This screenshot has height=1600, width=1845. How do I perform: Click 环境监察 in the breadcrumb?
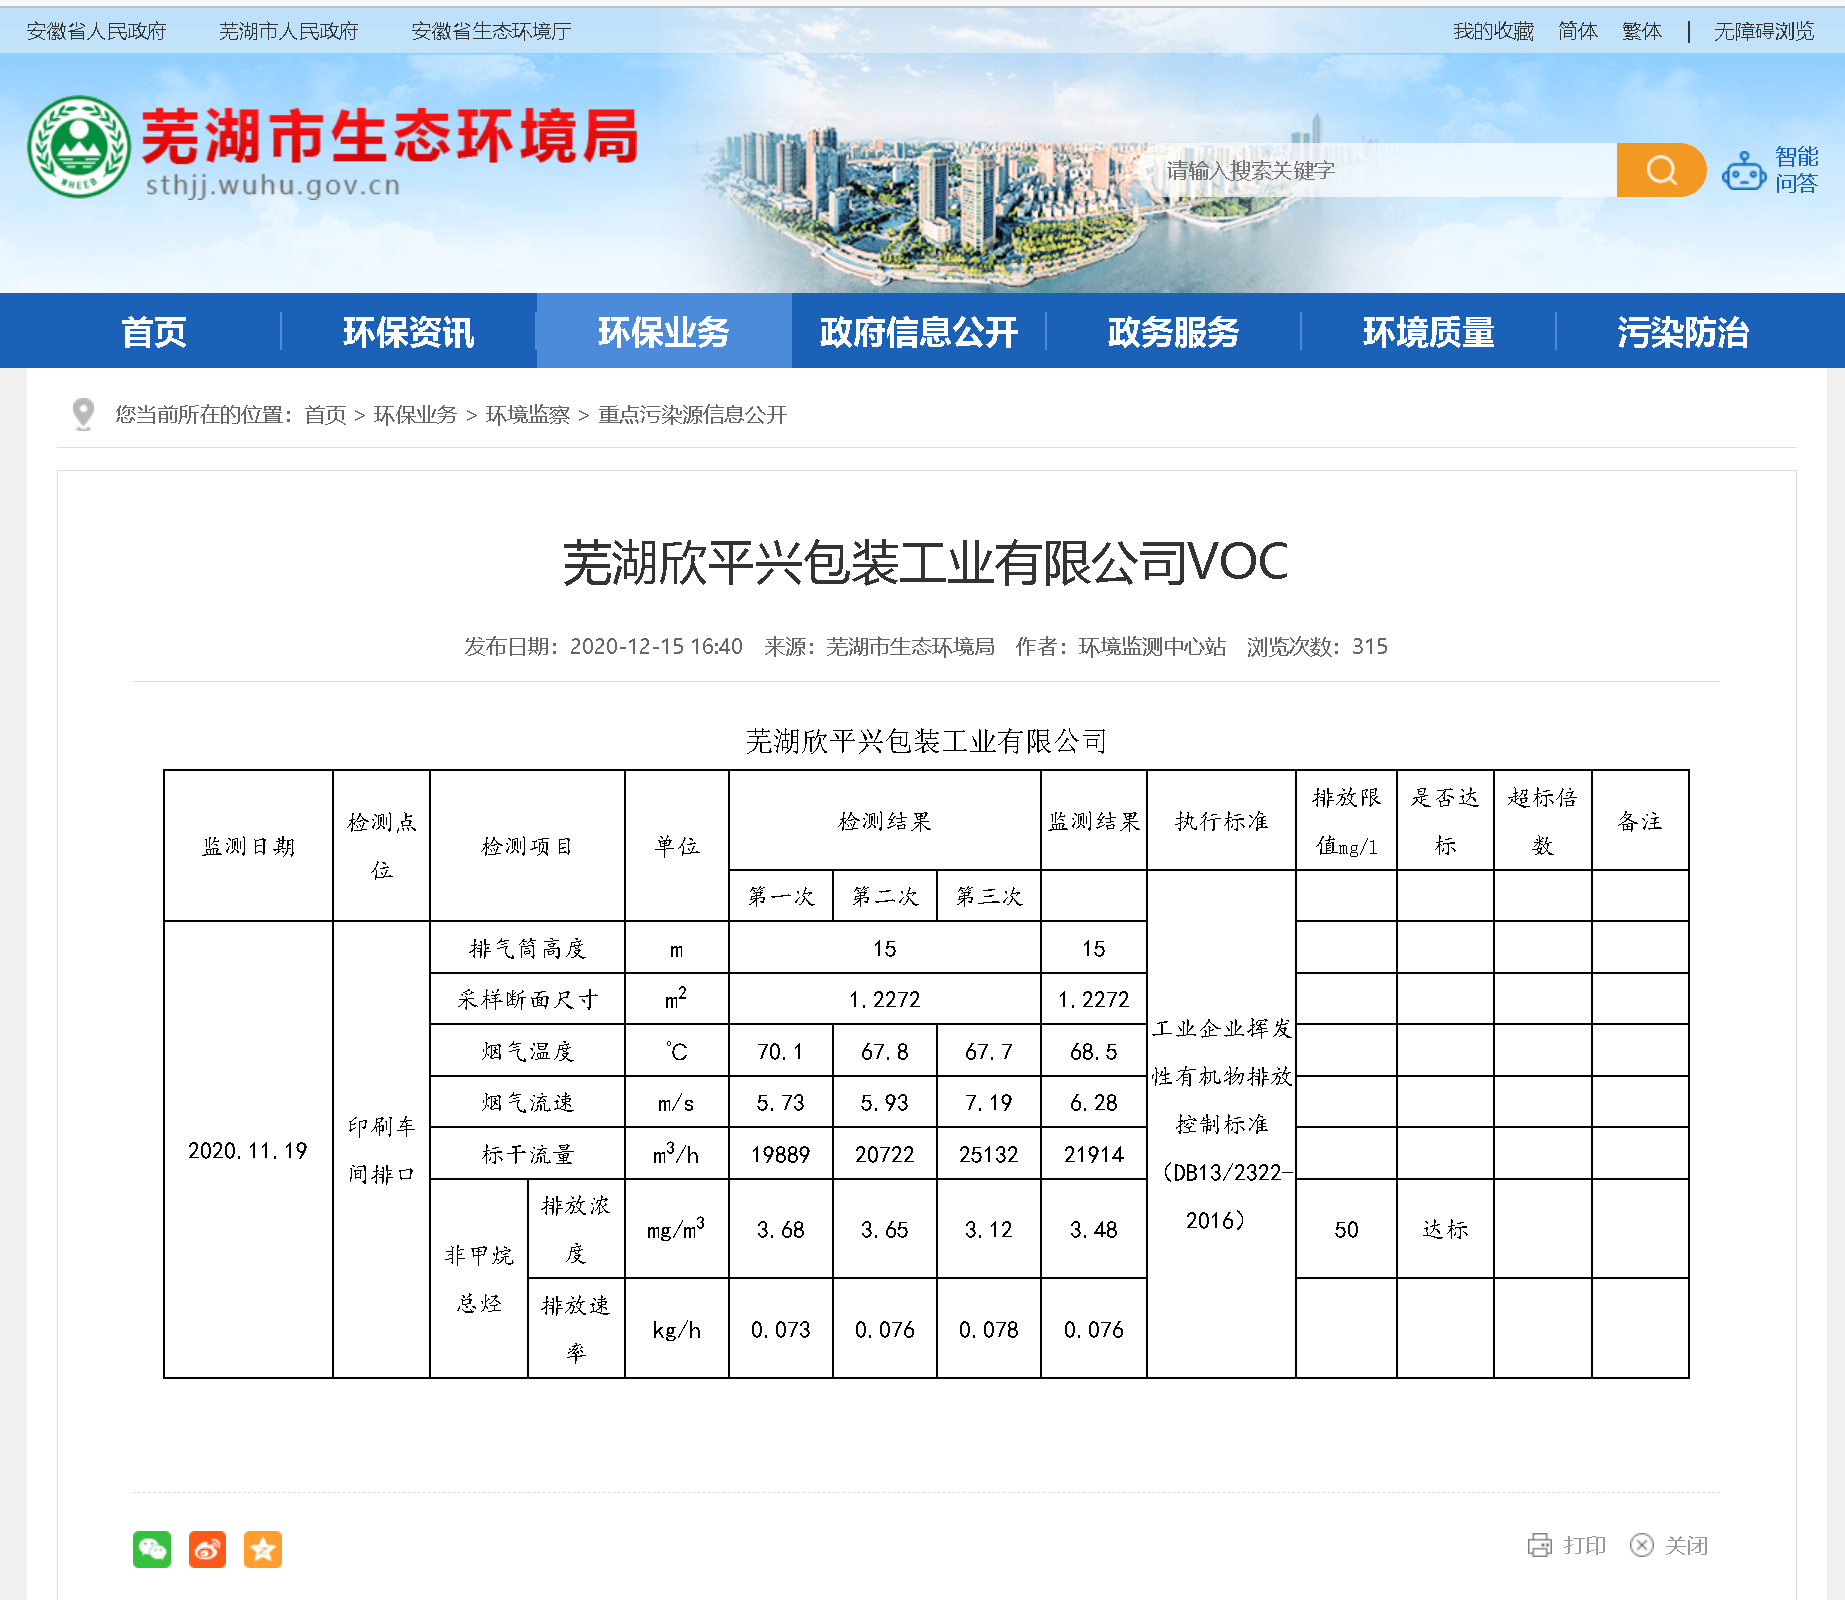(x=528, y=415)
